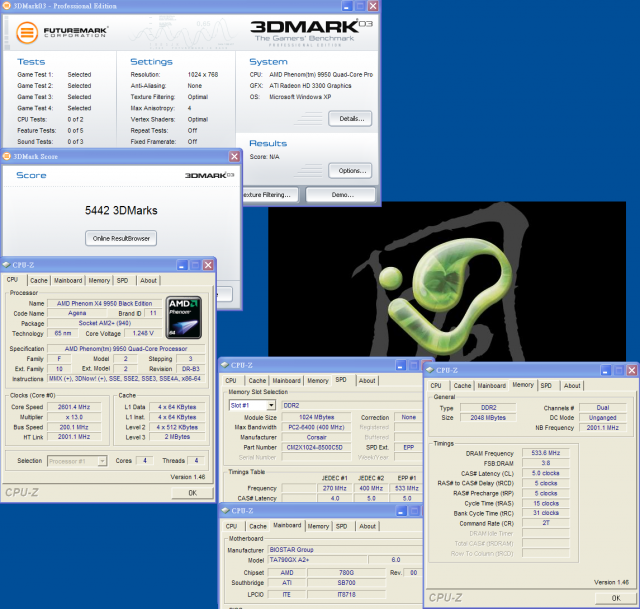Close the CPU-Z CPU tab window

(208, 265)
